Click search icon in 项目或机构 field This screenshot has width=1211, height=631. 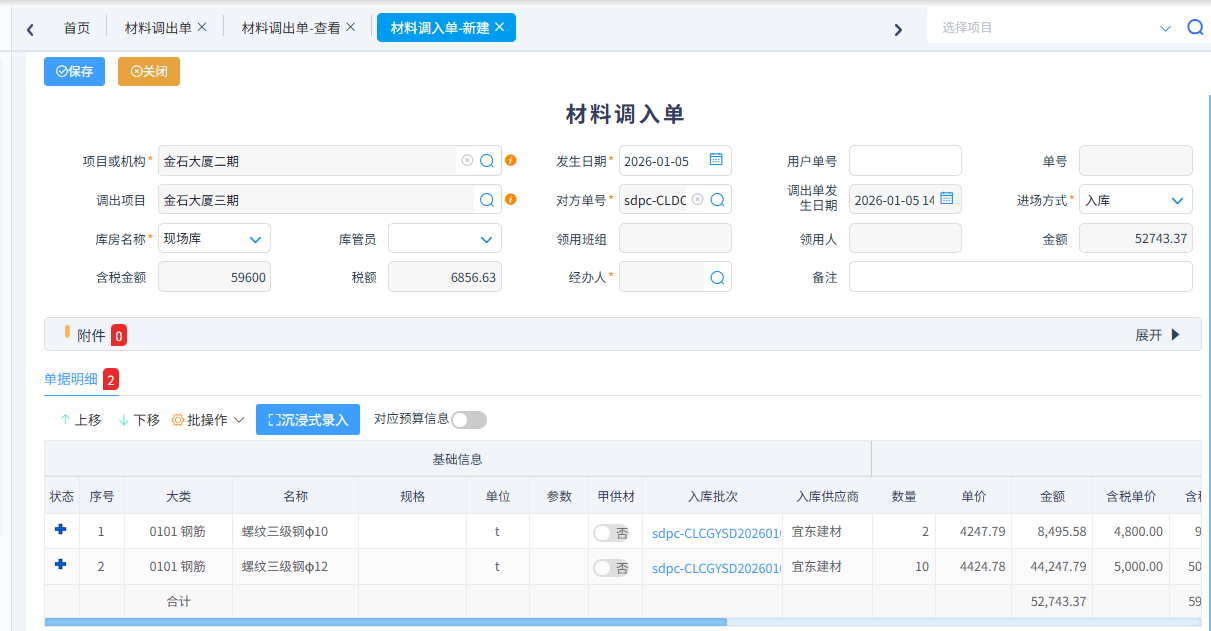[487, 161]
